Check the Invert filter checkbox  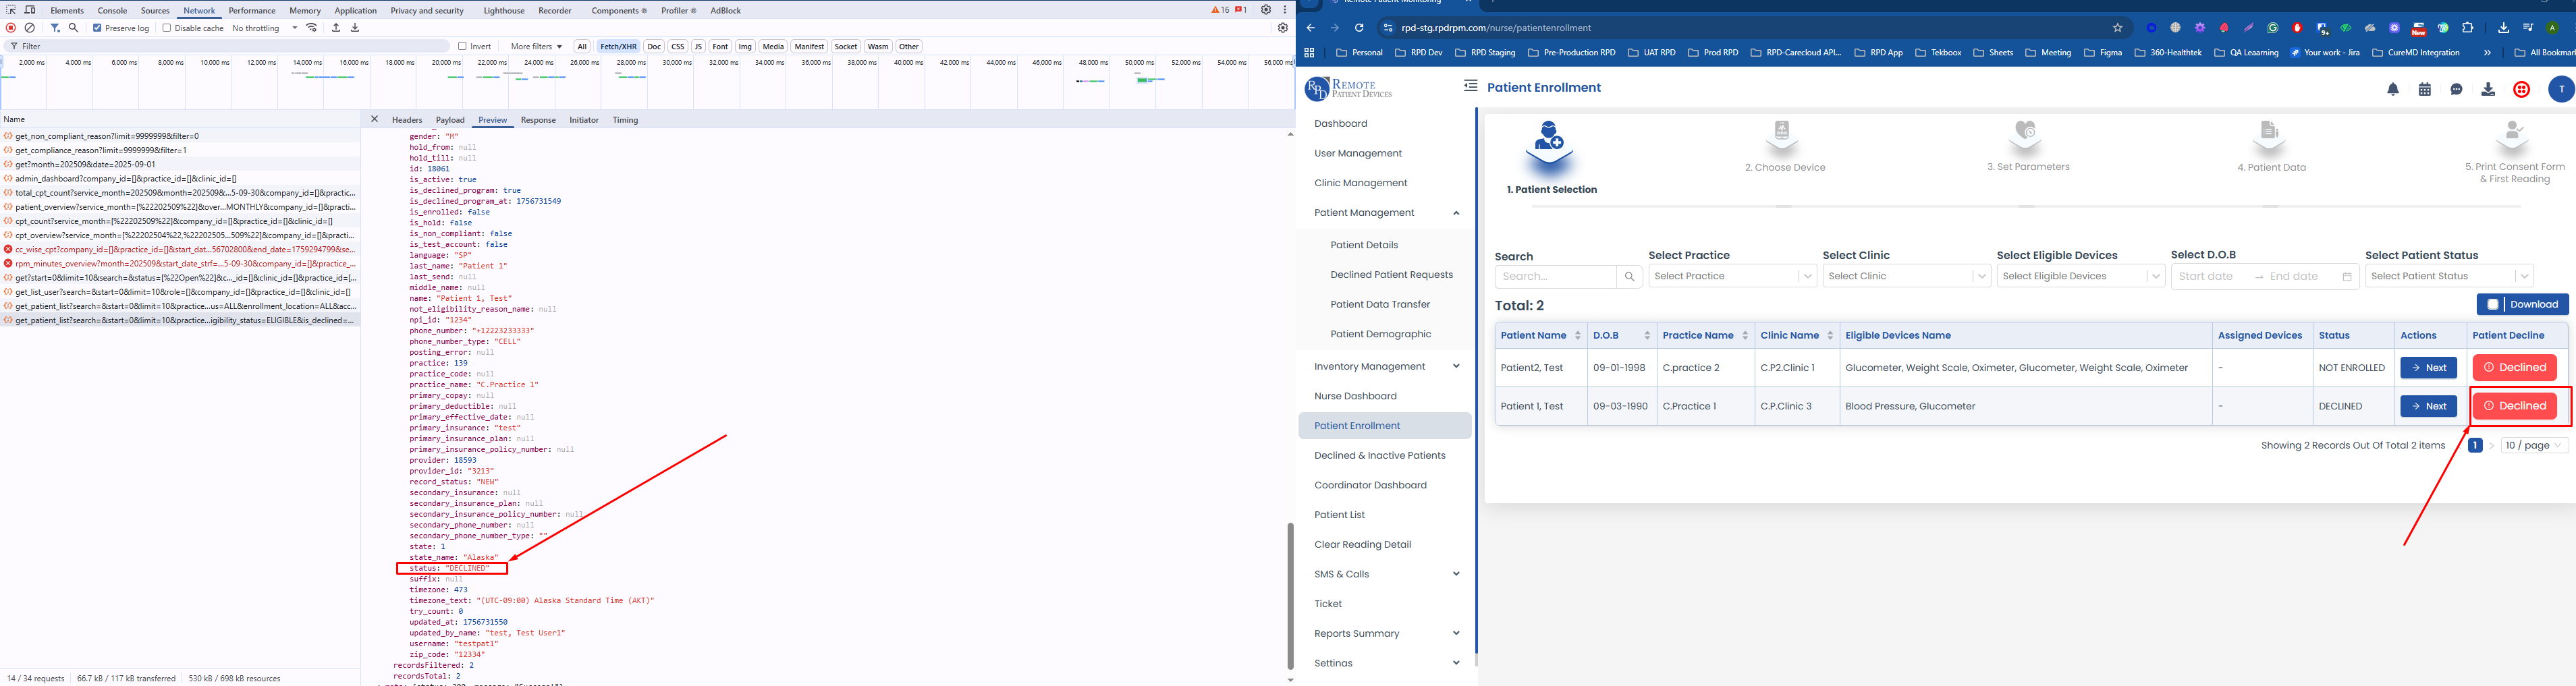(x=462, y=46)
